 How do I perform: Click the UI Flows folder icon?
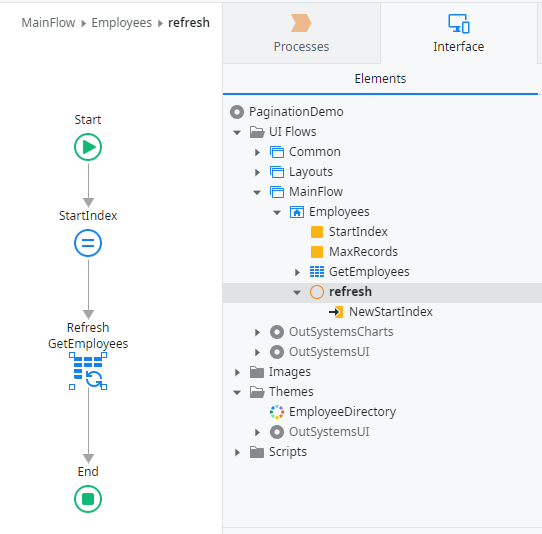[x=257, y=132]
